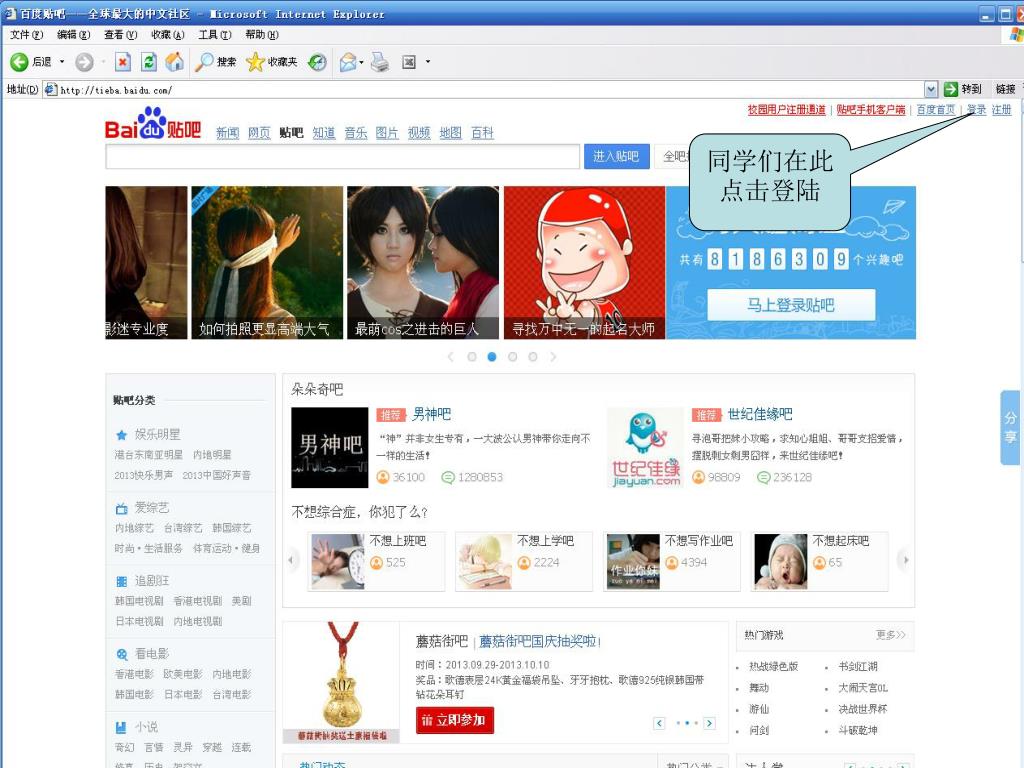Click the Edit page toolbar icon
Image resolution: width=1024 pixels, height=768 pixels.
[x=409, y=62]
